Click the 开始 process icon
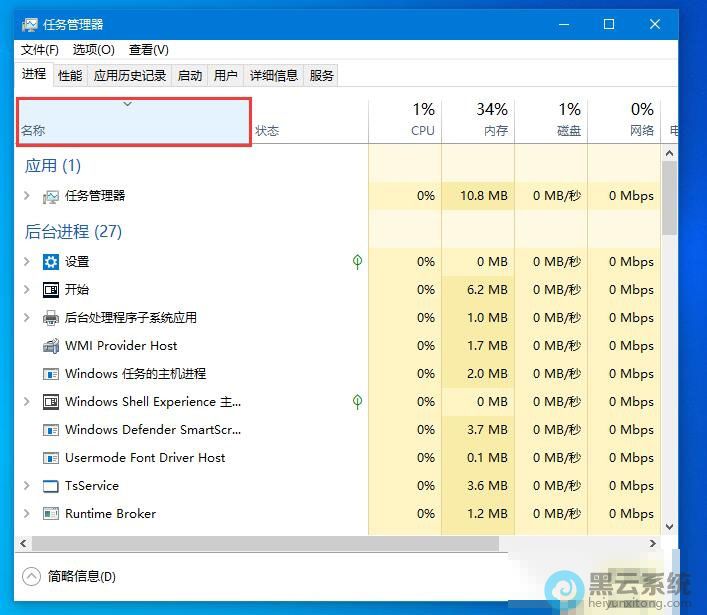Image resolution: width=707 pixels, height=615 pixels. (51, 290)
